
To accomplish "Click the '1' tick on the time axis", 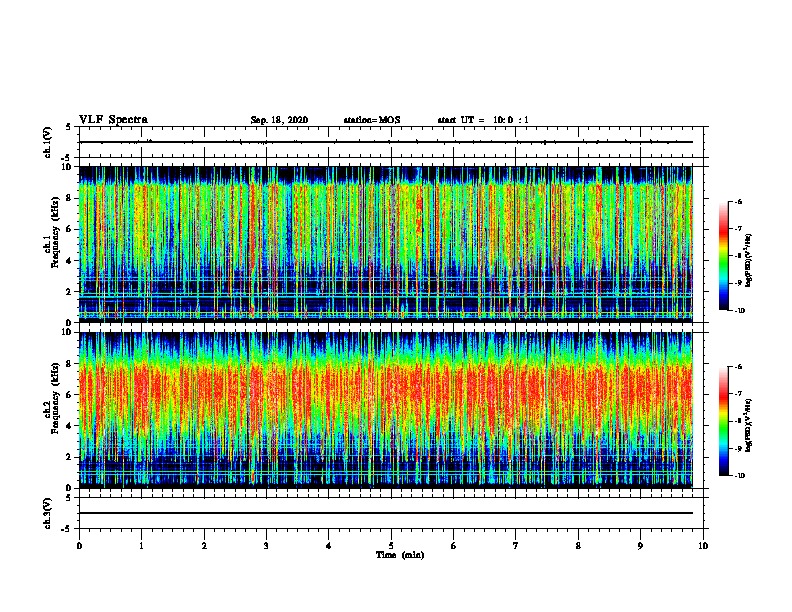I will click(x=141, y=546).
